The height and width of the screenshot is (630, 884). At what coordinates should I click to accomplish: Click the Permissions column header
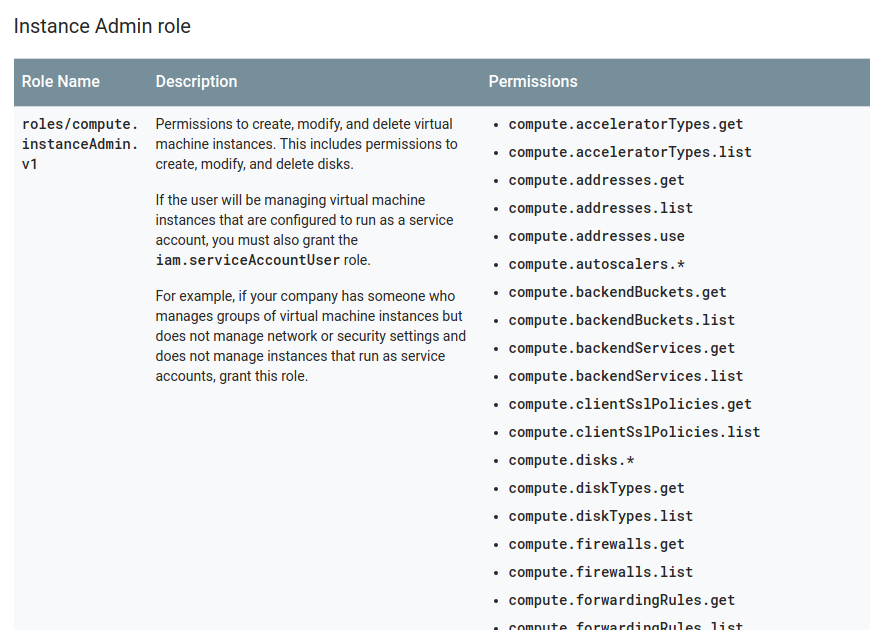click(532, 81)
